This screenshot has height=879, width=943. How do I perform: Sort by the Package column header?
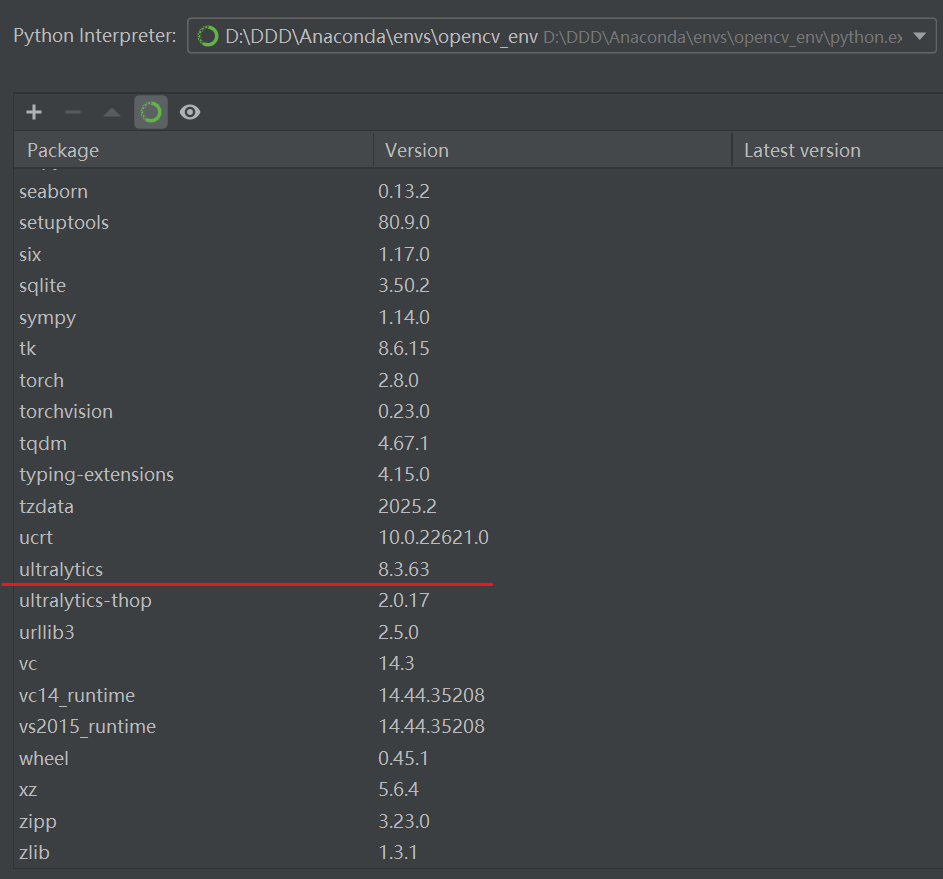point(194,150)
